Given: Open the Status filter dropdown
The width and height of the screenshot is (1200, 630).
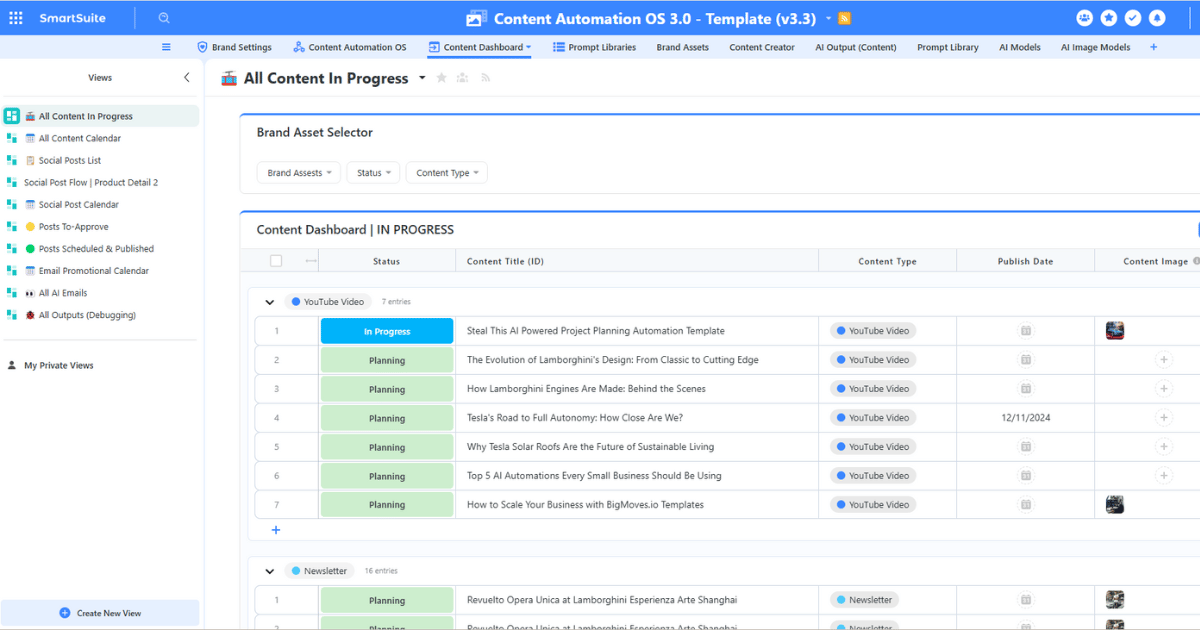Looking at the screenshot, I should [374, 173].
